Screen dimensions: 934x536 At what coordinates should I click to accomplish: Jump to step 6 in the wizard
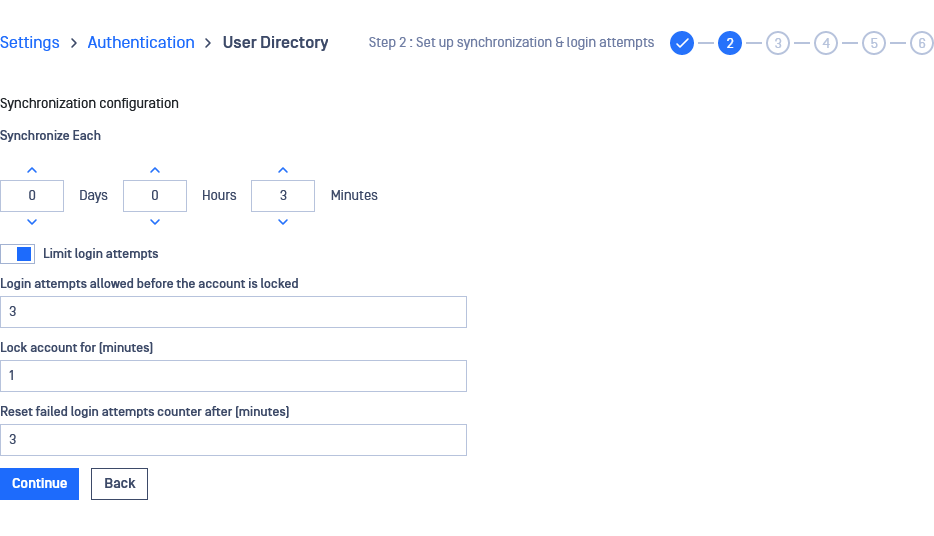click(921, 43)
